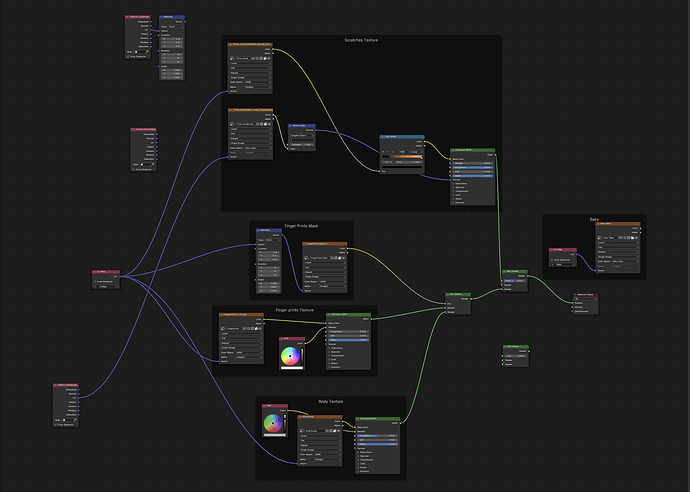Collapse the top-left Mapping node using its arrow
690x492 pixels.
(161, 17)
